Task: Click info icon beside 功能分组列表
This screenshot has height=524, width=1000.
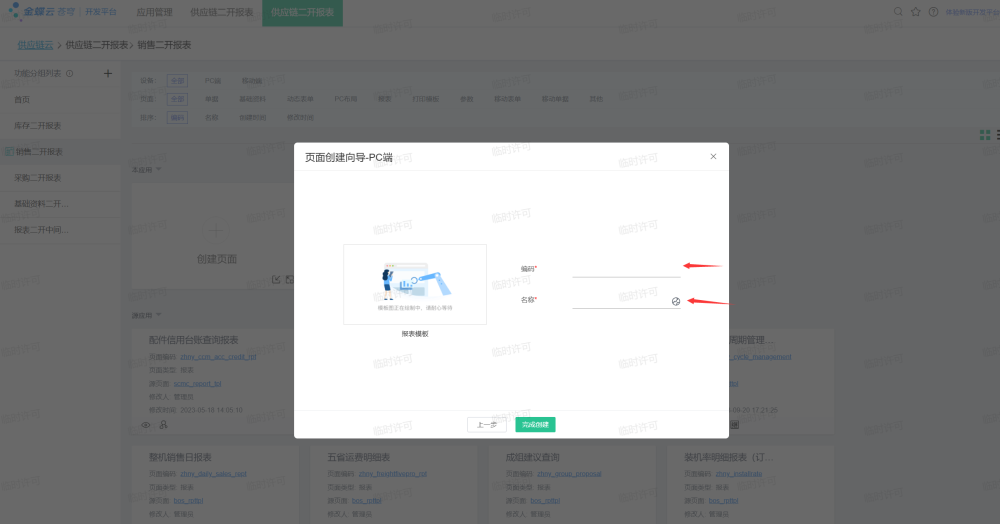Action: (x=70, y=73)
